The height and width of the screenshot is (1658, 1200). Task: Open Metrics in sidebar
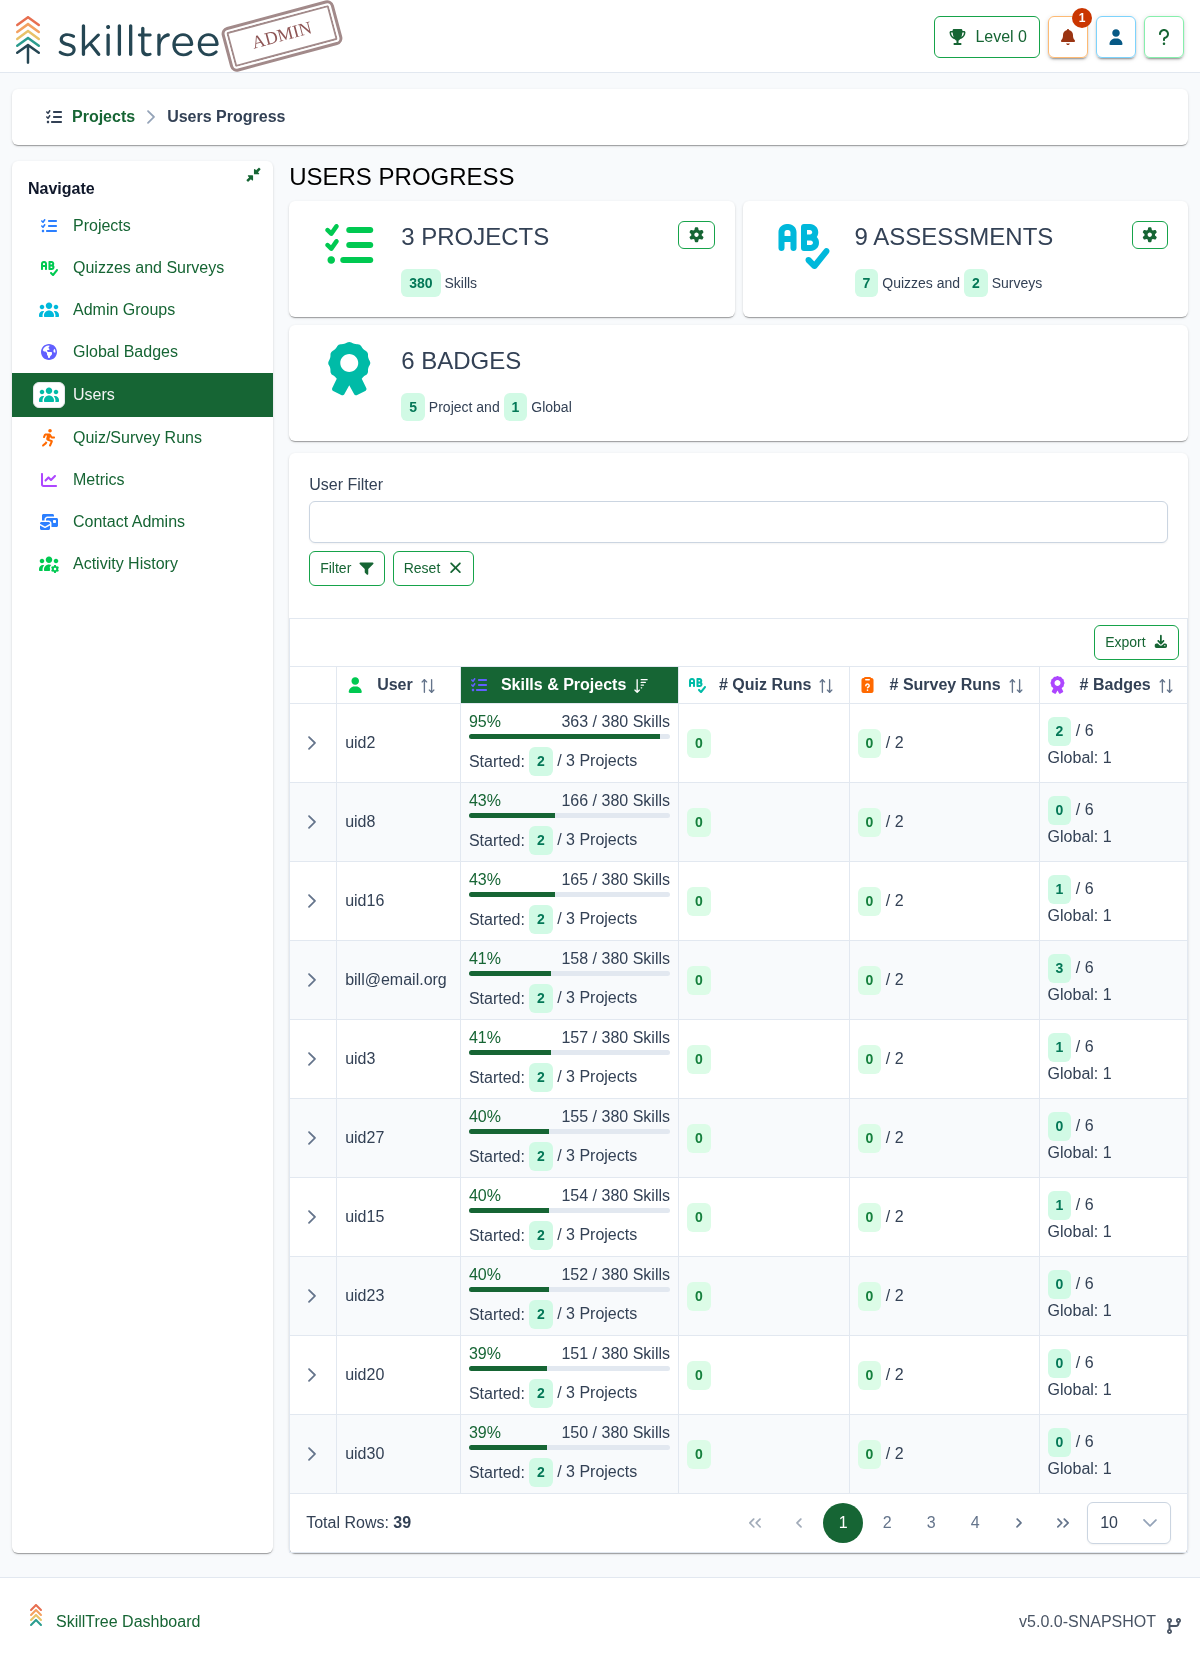coord(142,480)
